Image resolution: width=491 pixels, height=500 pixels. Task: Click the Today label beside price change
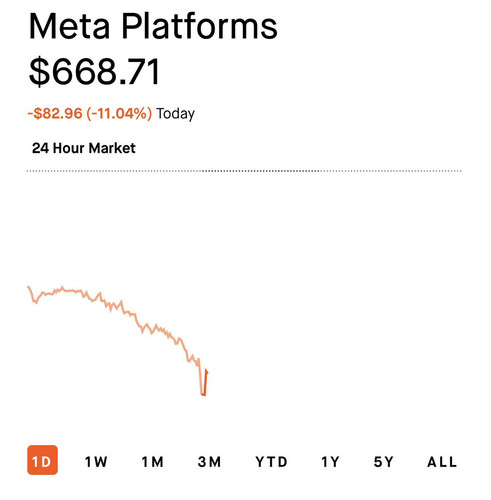(x=175, y=114)
